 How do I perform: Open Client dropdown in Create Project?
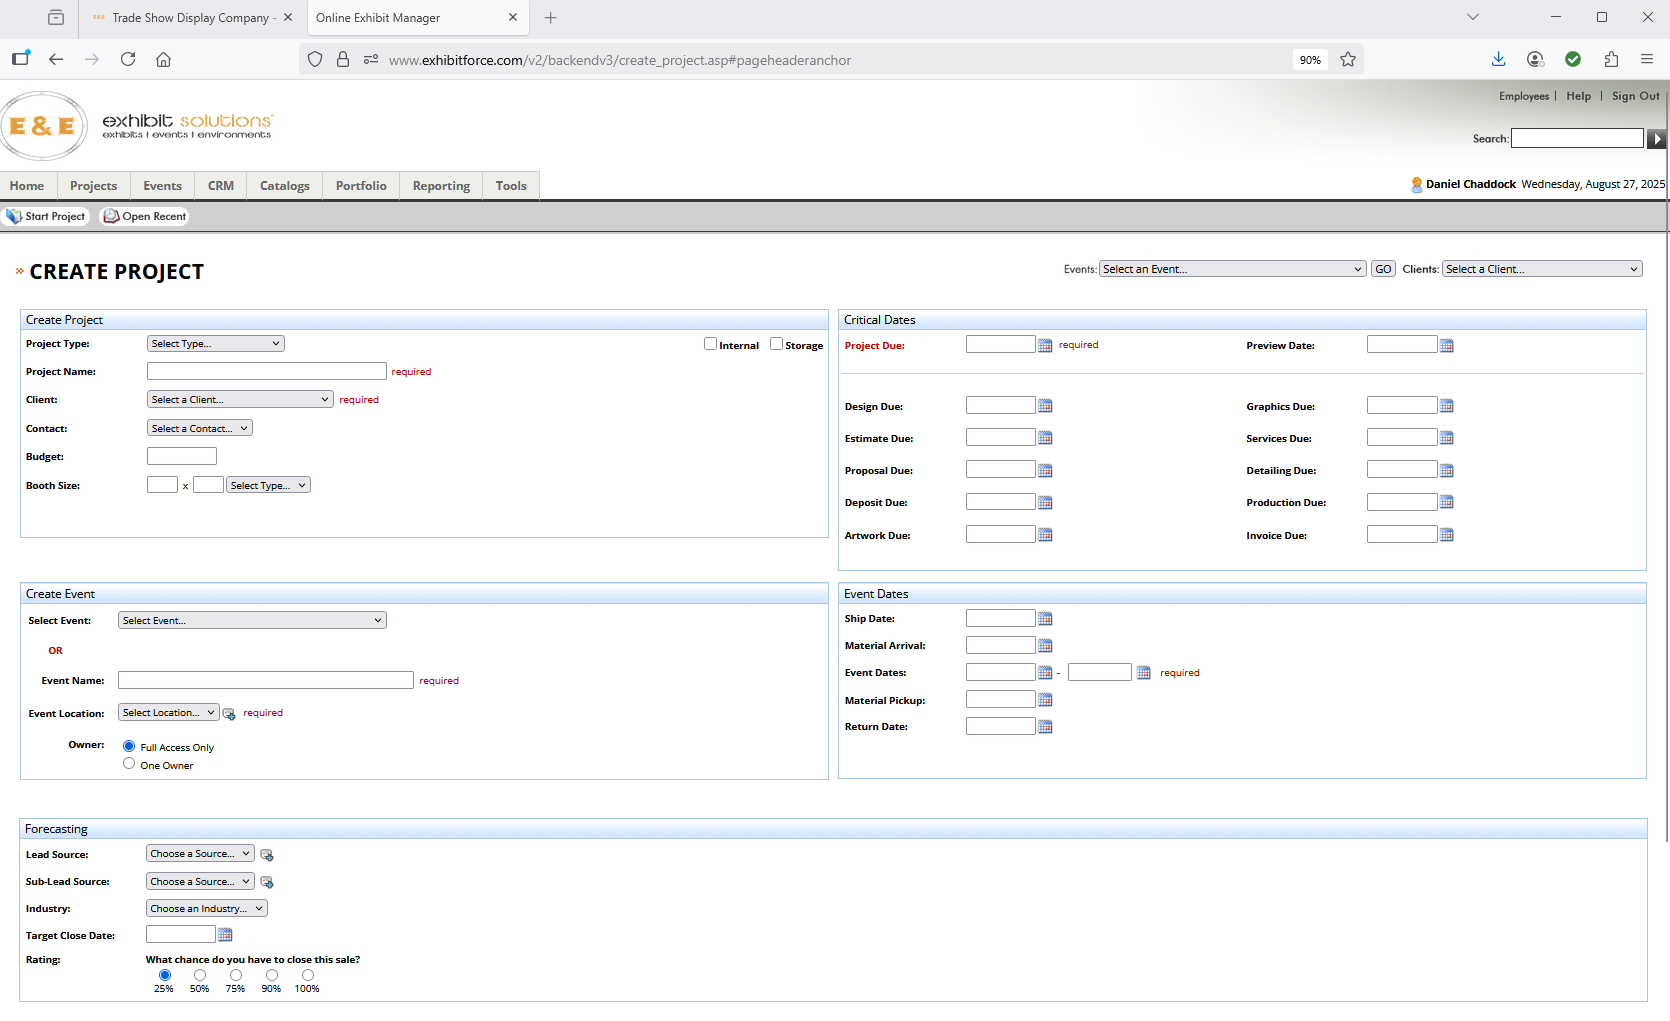pyautogui.click(x=240, y=399)
